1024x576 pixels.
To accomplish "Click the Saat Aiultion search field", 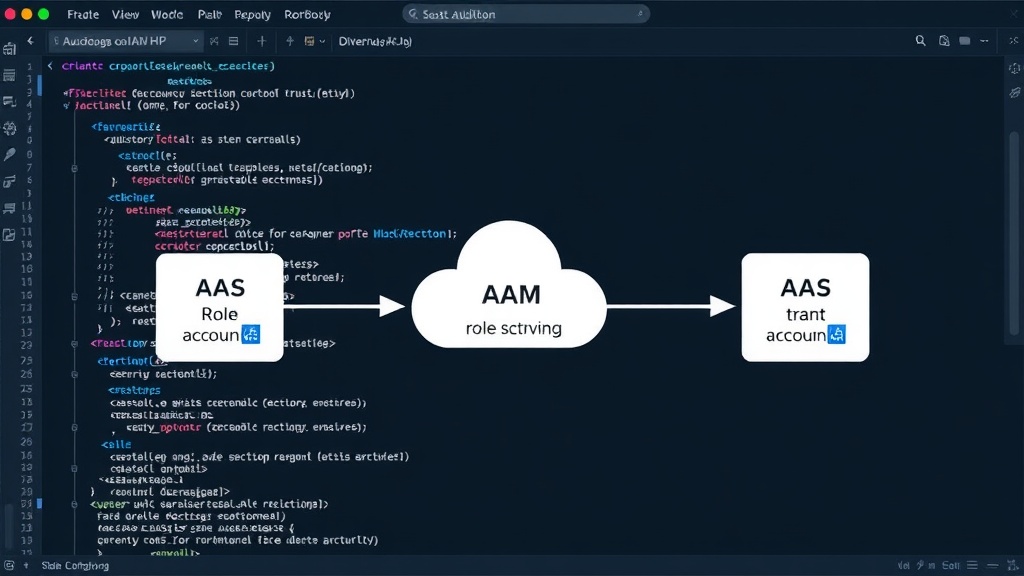I will (x=526, y=14).
